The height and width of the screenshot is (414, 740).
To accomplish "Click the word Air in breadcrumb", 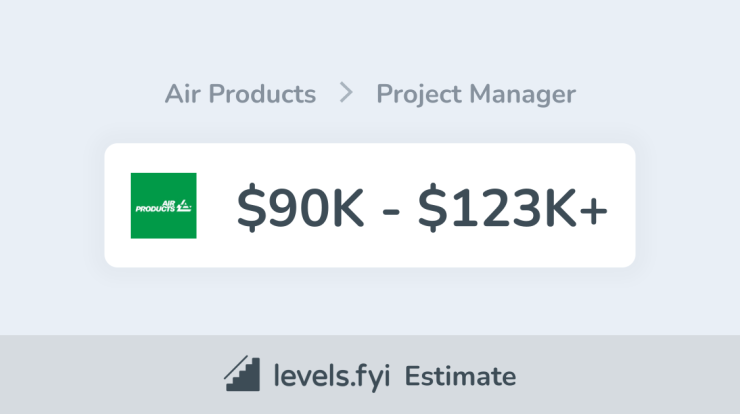I will 183,93.
